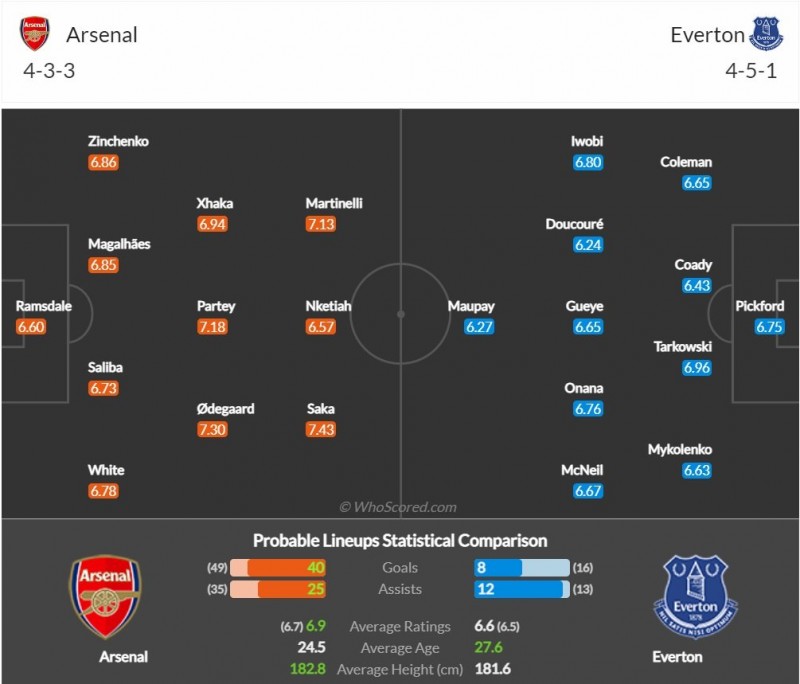Viewport: 800px width, 684px height.
Task: Select Ødegaard's 7.30 rating badge
Action: (x=212, y=428)
